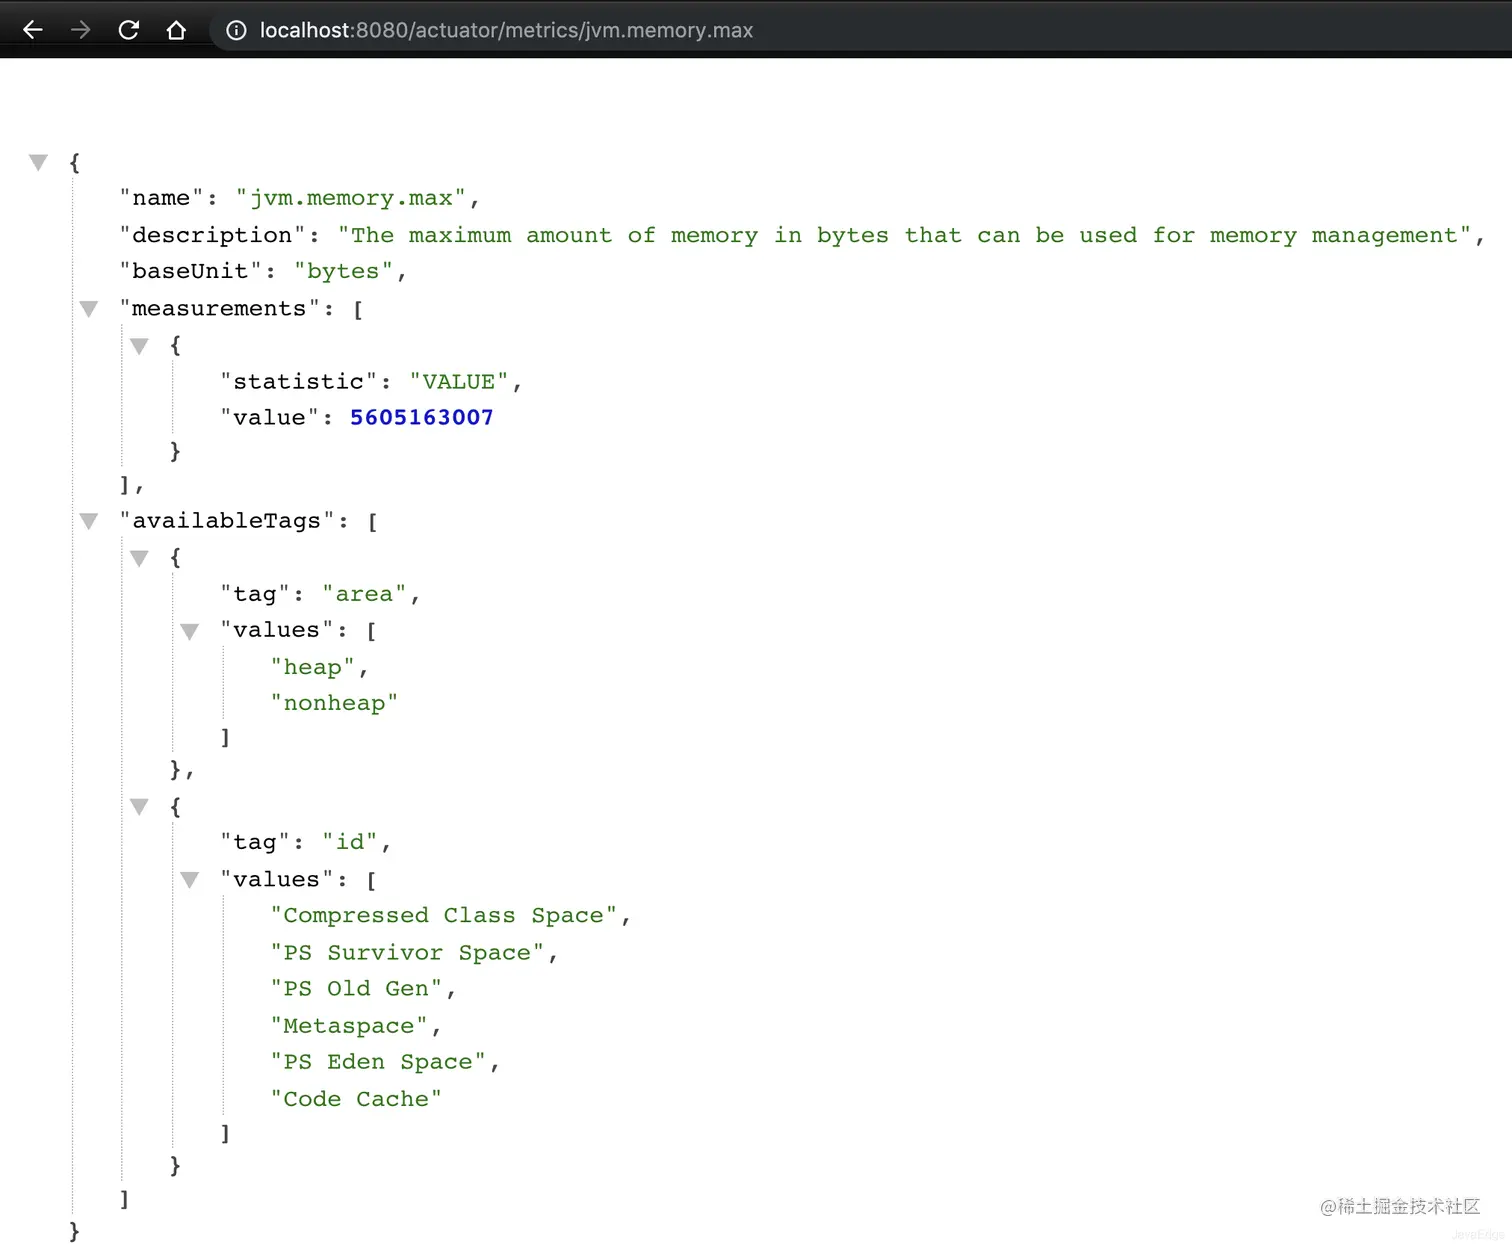Click the "description" key

click(213, 235)
